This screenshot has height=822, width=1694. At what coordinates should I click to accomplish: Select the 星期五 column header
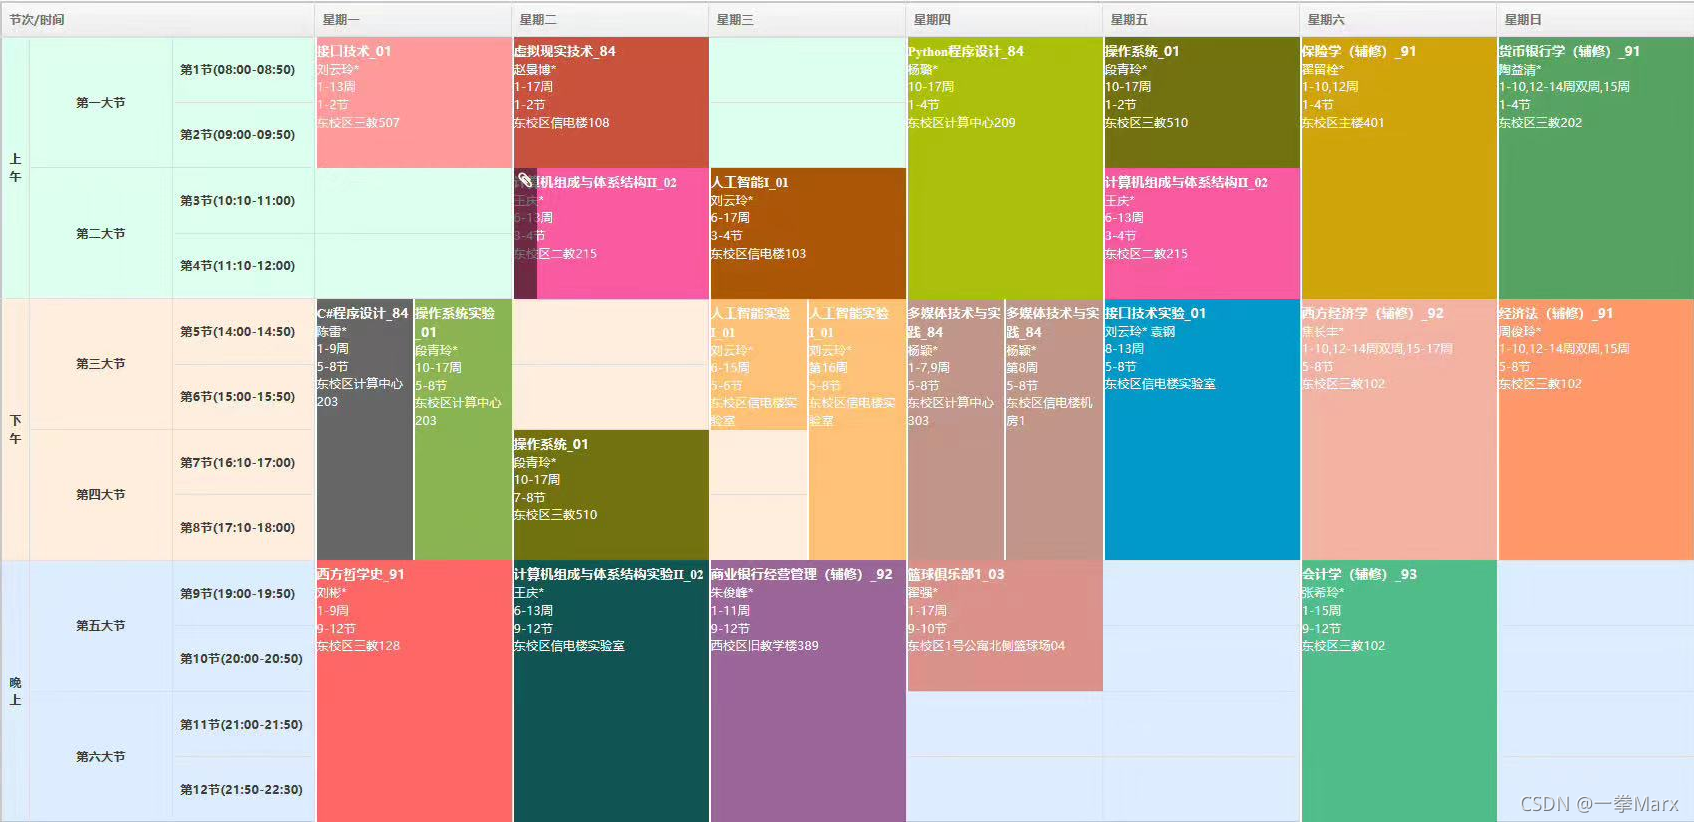coord(1201,20)
